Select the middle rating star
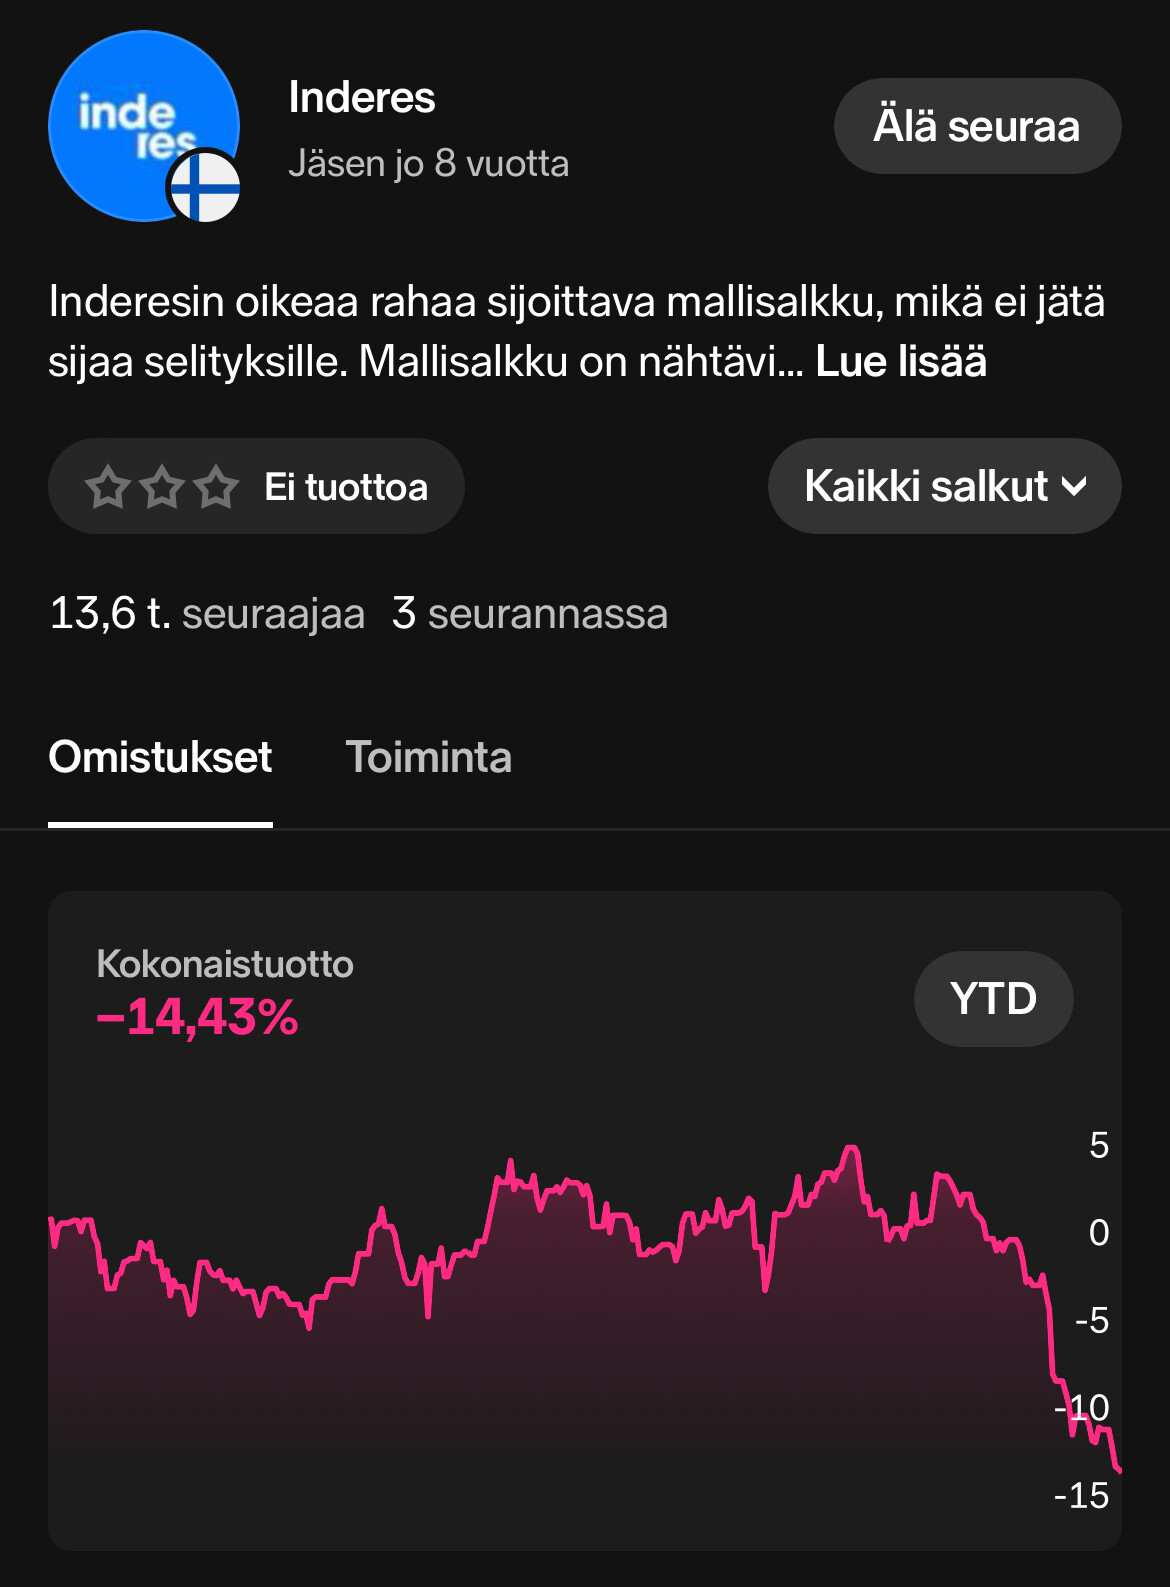Image resolution: width=1170 pixels, height=1587 pixels. click(x=161, y=488)
